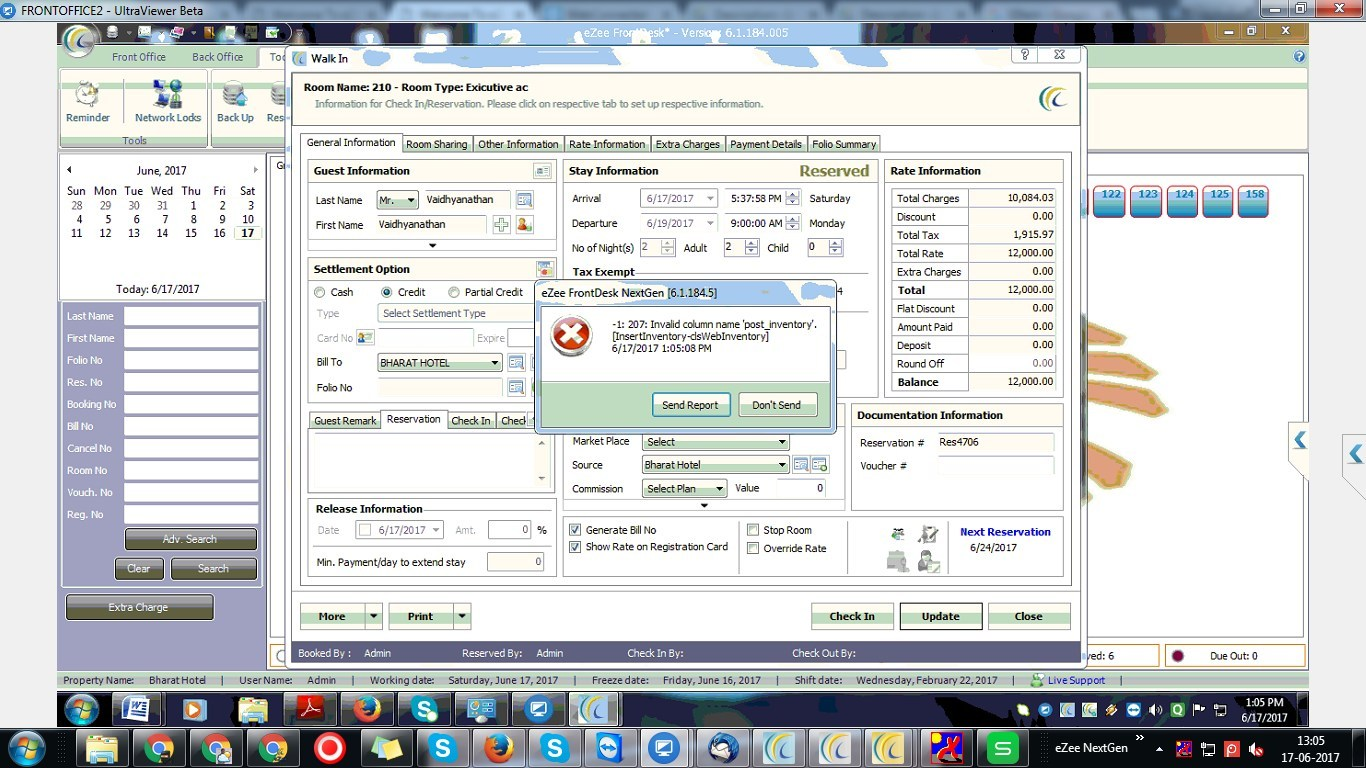Click the top-left tool icon above Next Reservation
The image size is (1366, 768).
click(x=898, y=534)
